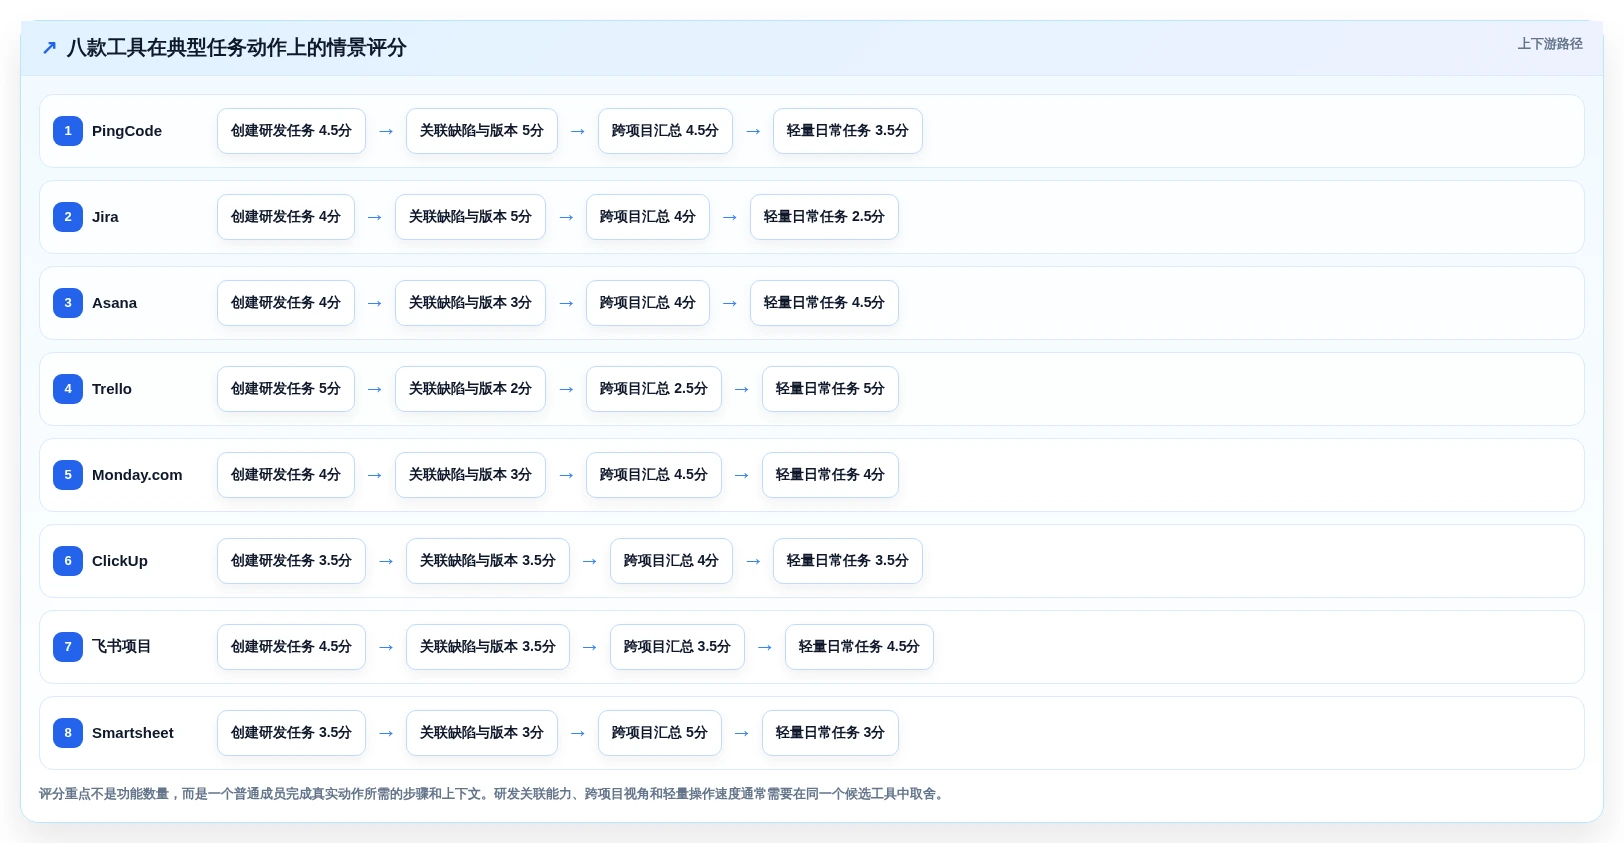Click ClickUp's 轻量日常任务 3.5分 chip
Image resolution: width=1624 pixels, height=843 pixels.
tap(848, 561)
